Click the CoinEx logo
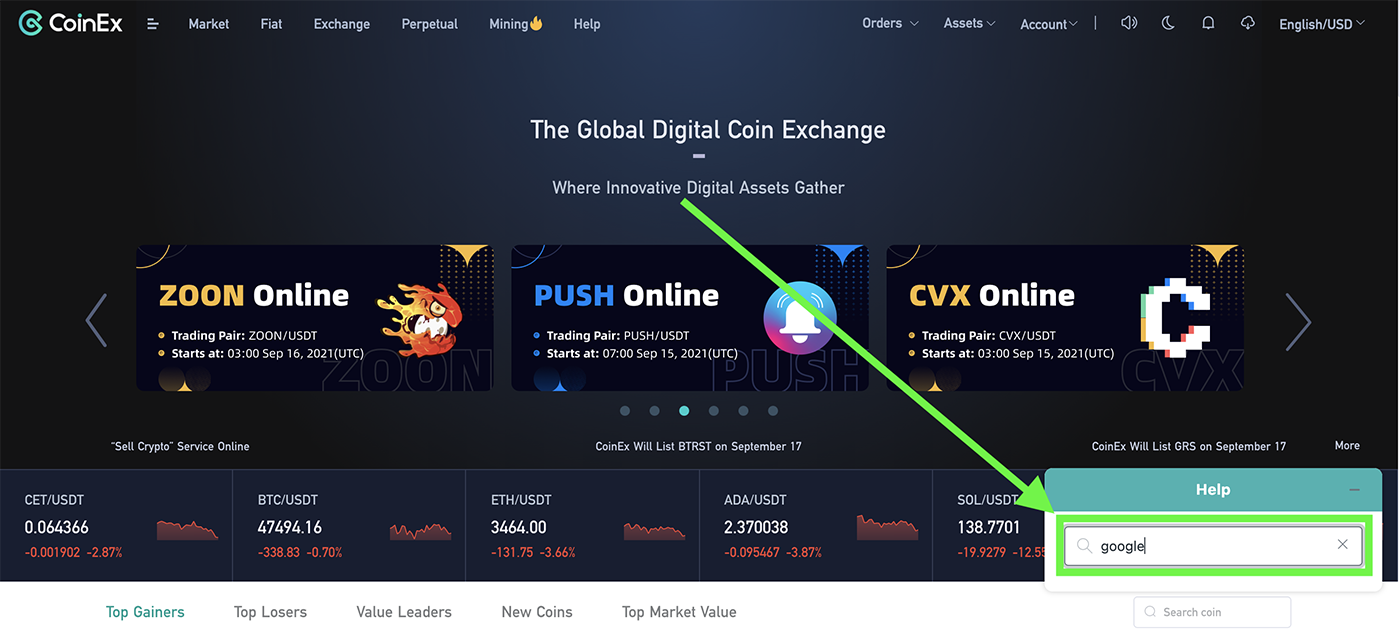Image resolution: width=1400 pixels, height=632 pixels. tap(71, 22)
